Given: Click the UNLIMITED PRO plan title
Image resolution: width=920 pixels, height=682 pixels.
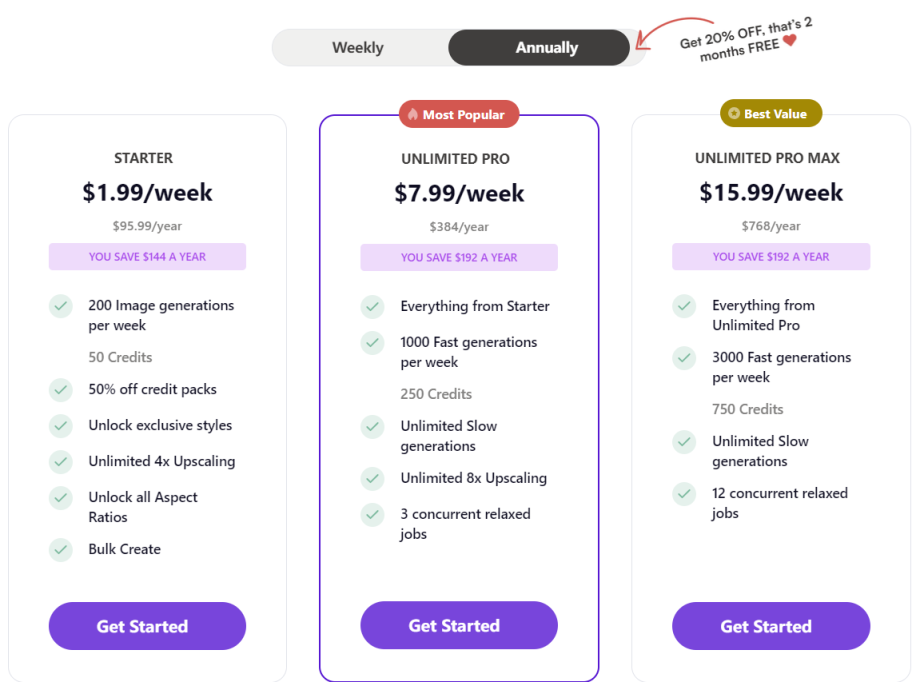Looking at the screenshot, I should coord(455,159).
